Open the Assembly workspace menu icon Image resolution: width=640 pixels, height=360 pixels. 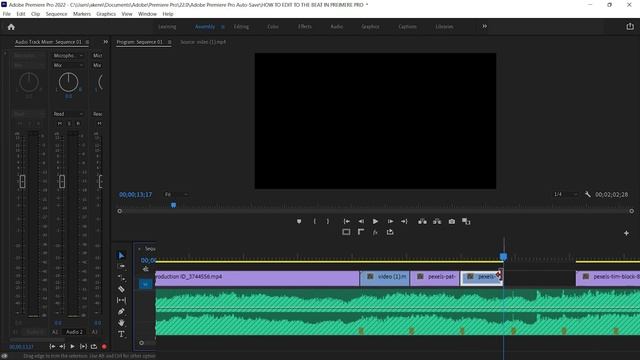[x=222, y=27]
